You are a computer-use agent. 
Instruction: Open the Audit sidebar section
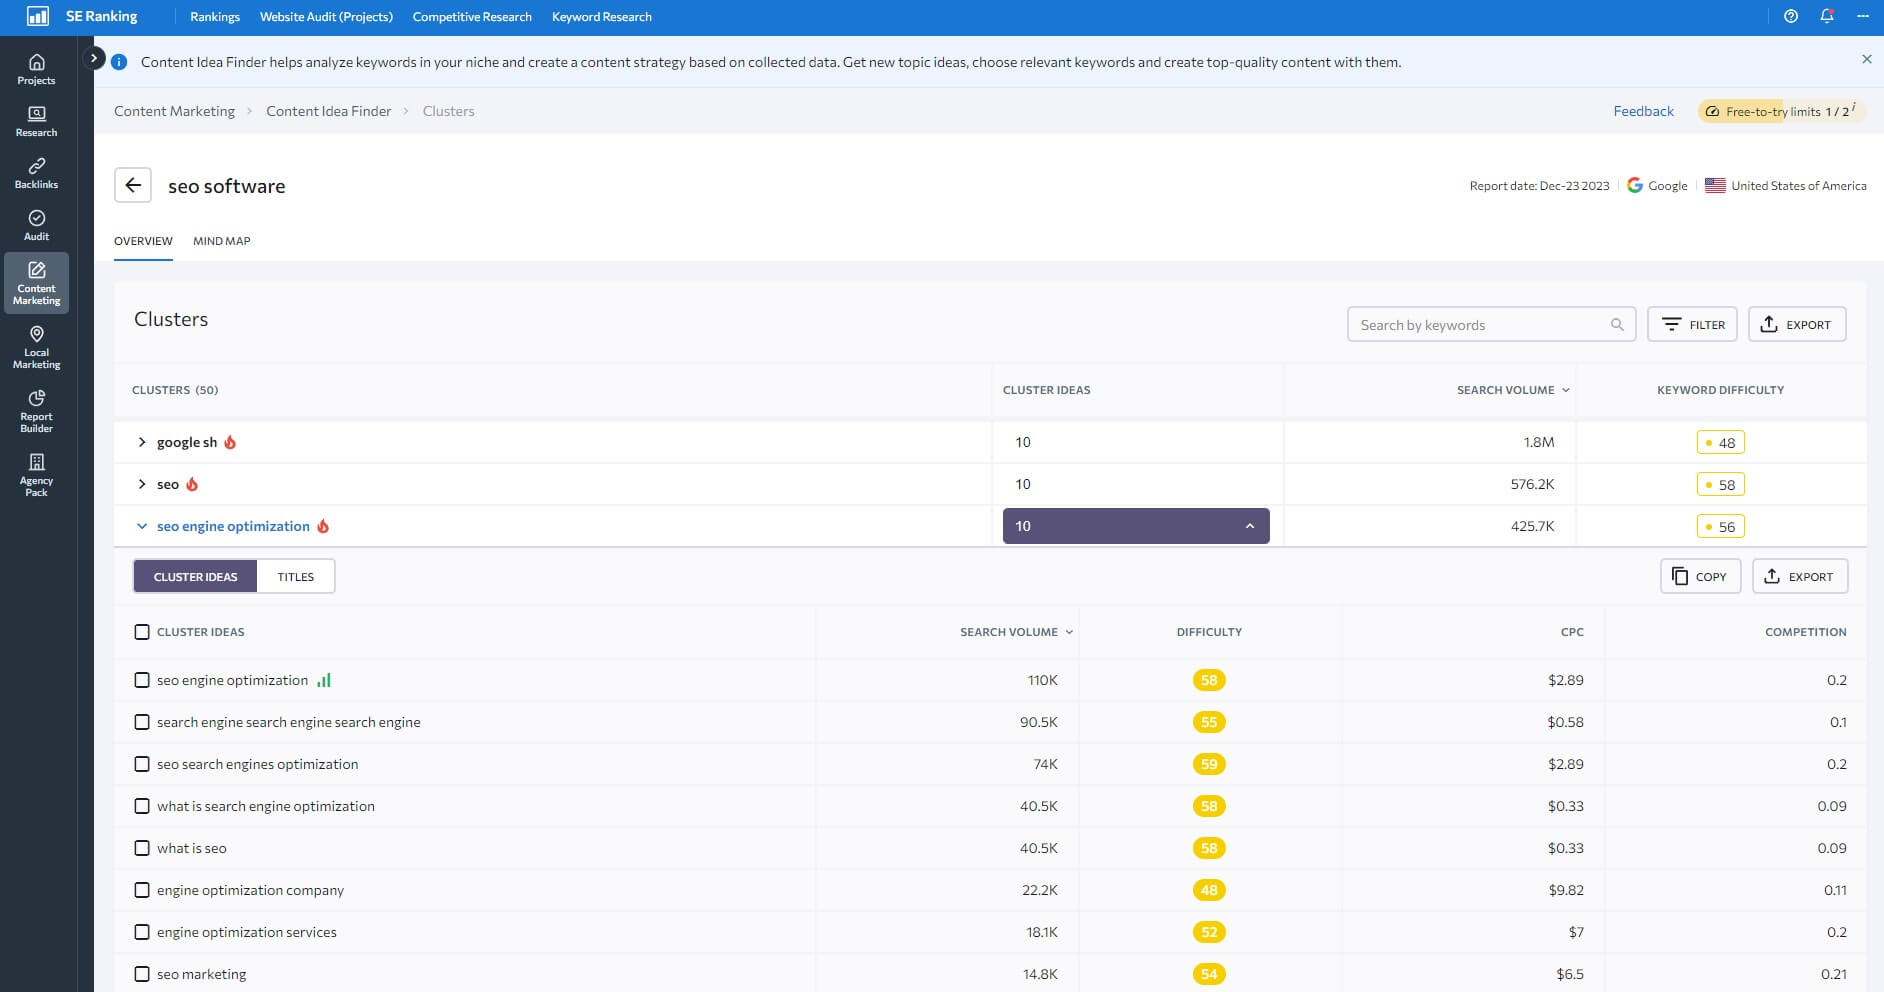coord(36,225)
